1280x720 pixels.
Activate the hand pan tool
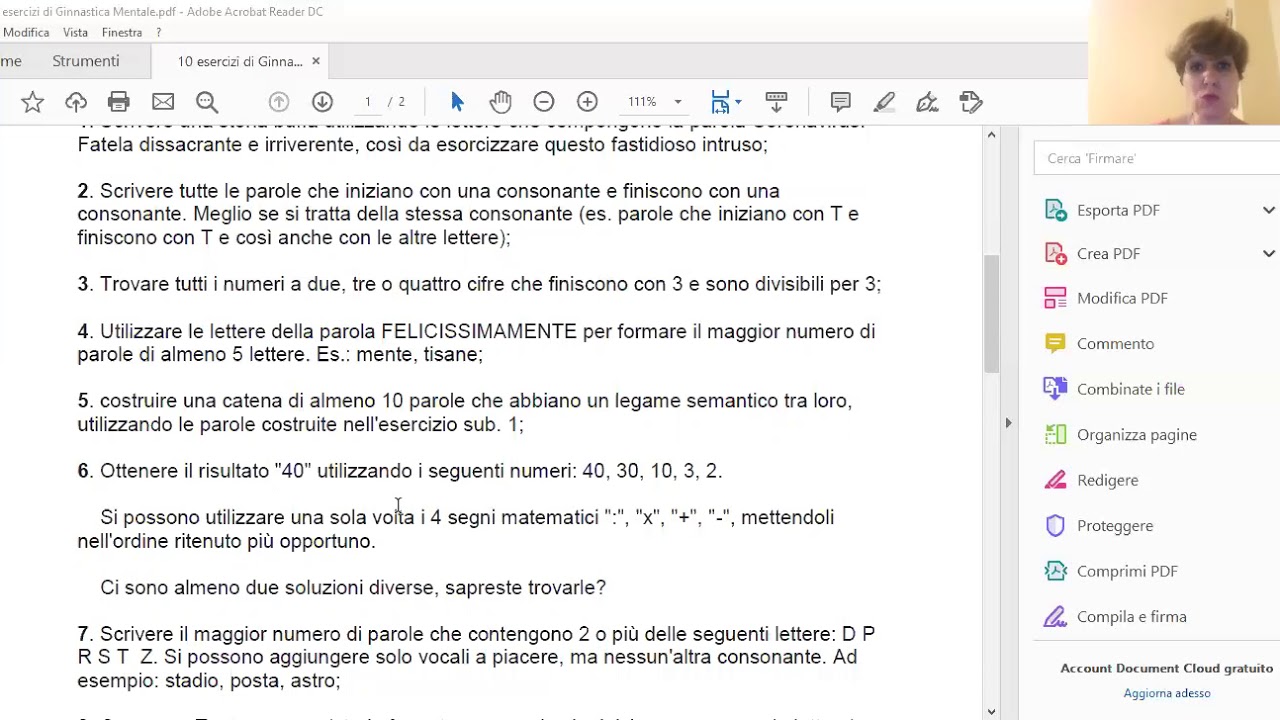pyautogui.click(x=501, y=102)
